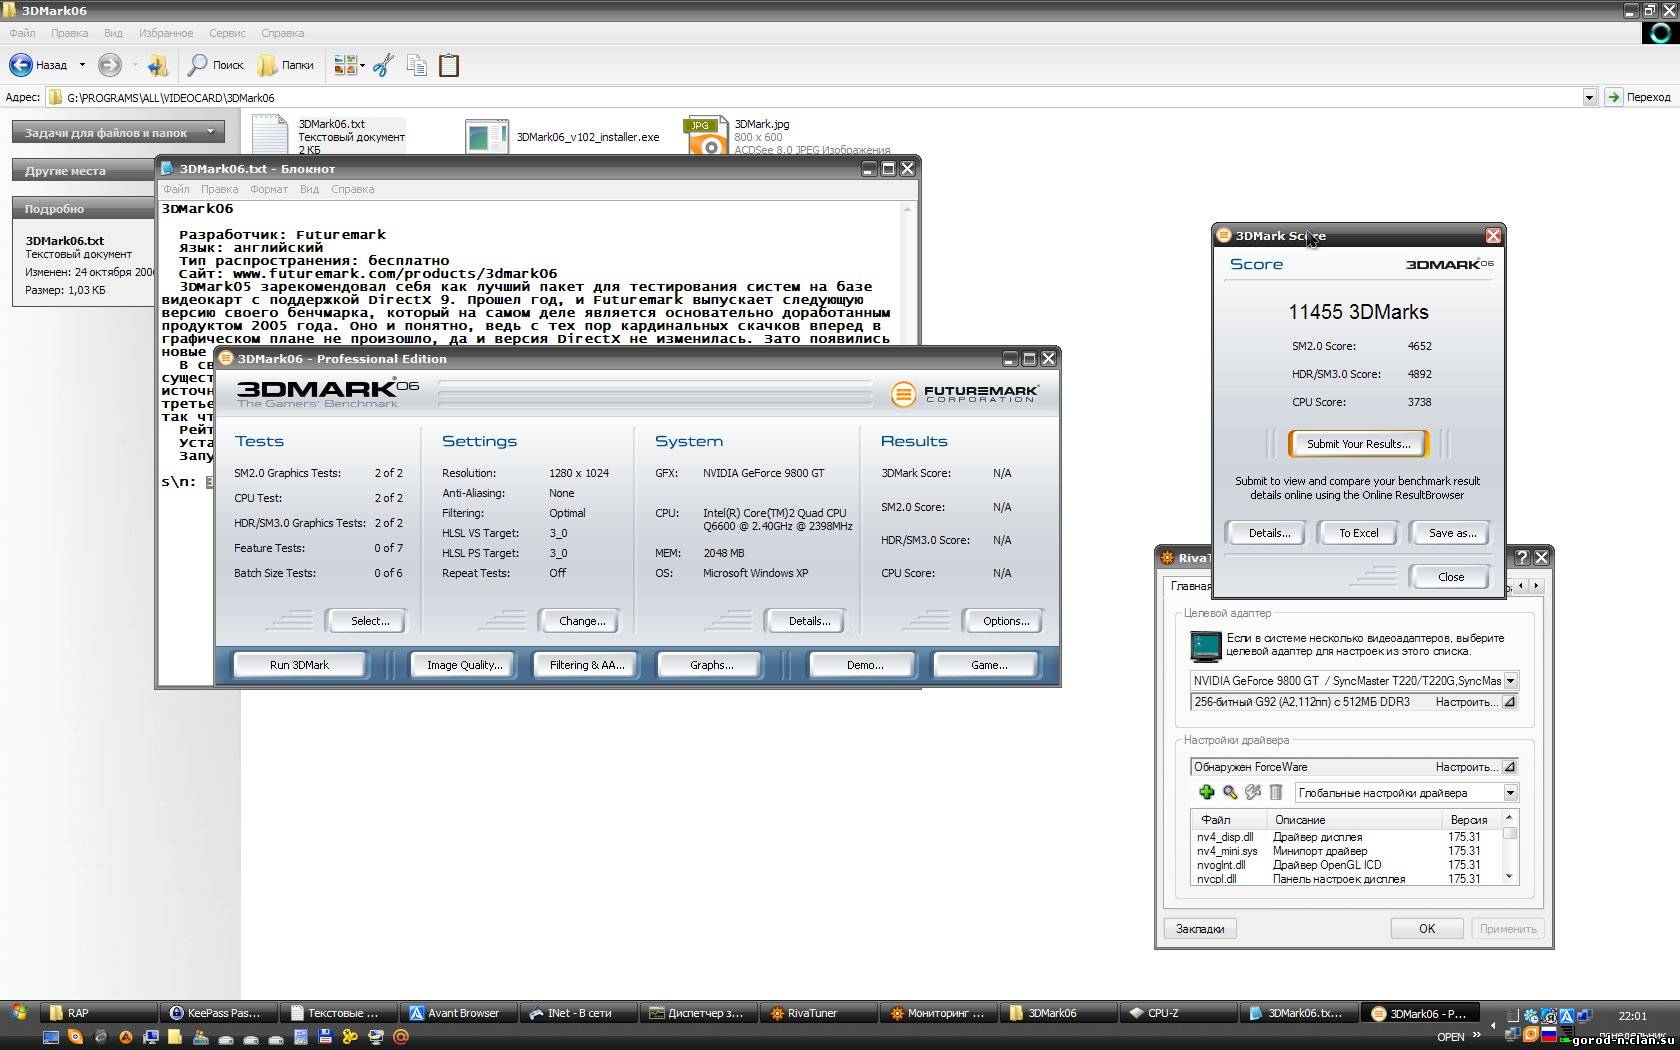Go up one folder level in Explorer

157,65
